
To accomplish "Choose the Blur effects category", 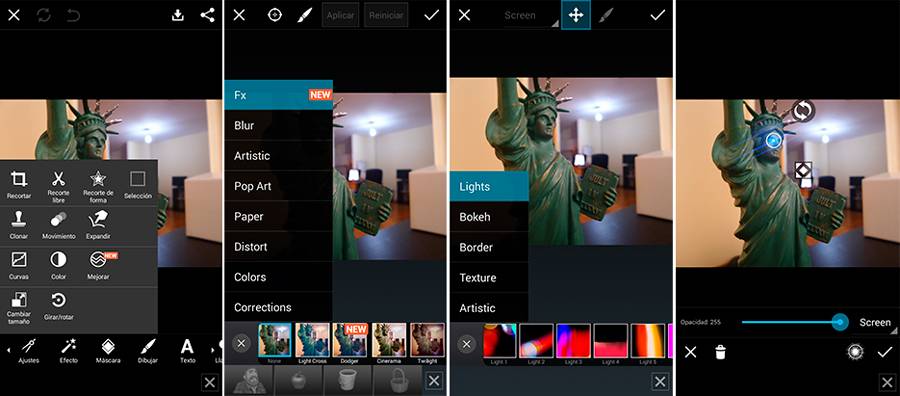I will point(278,125).
